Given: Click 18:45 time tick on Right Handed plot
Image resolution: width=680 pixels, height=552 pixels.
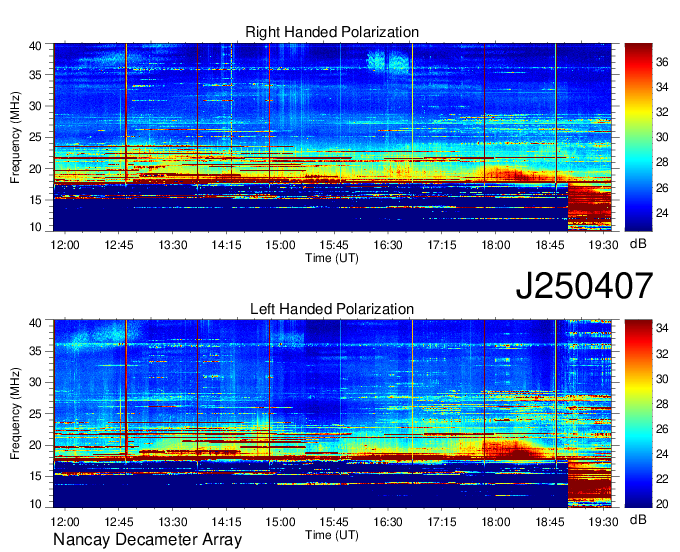Looking at the screenshot, I should tap(549, 245).
